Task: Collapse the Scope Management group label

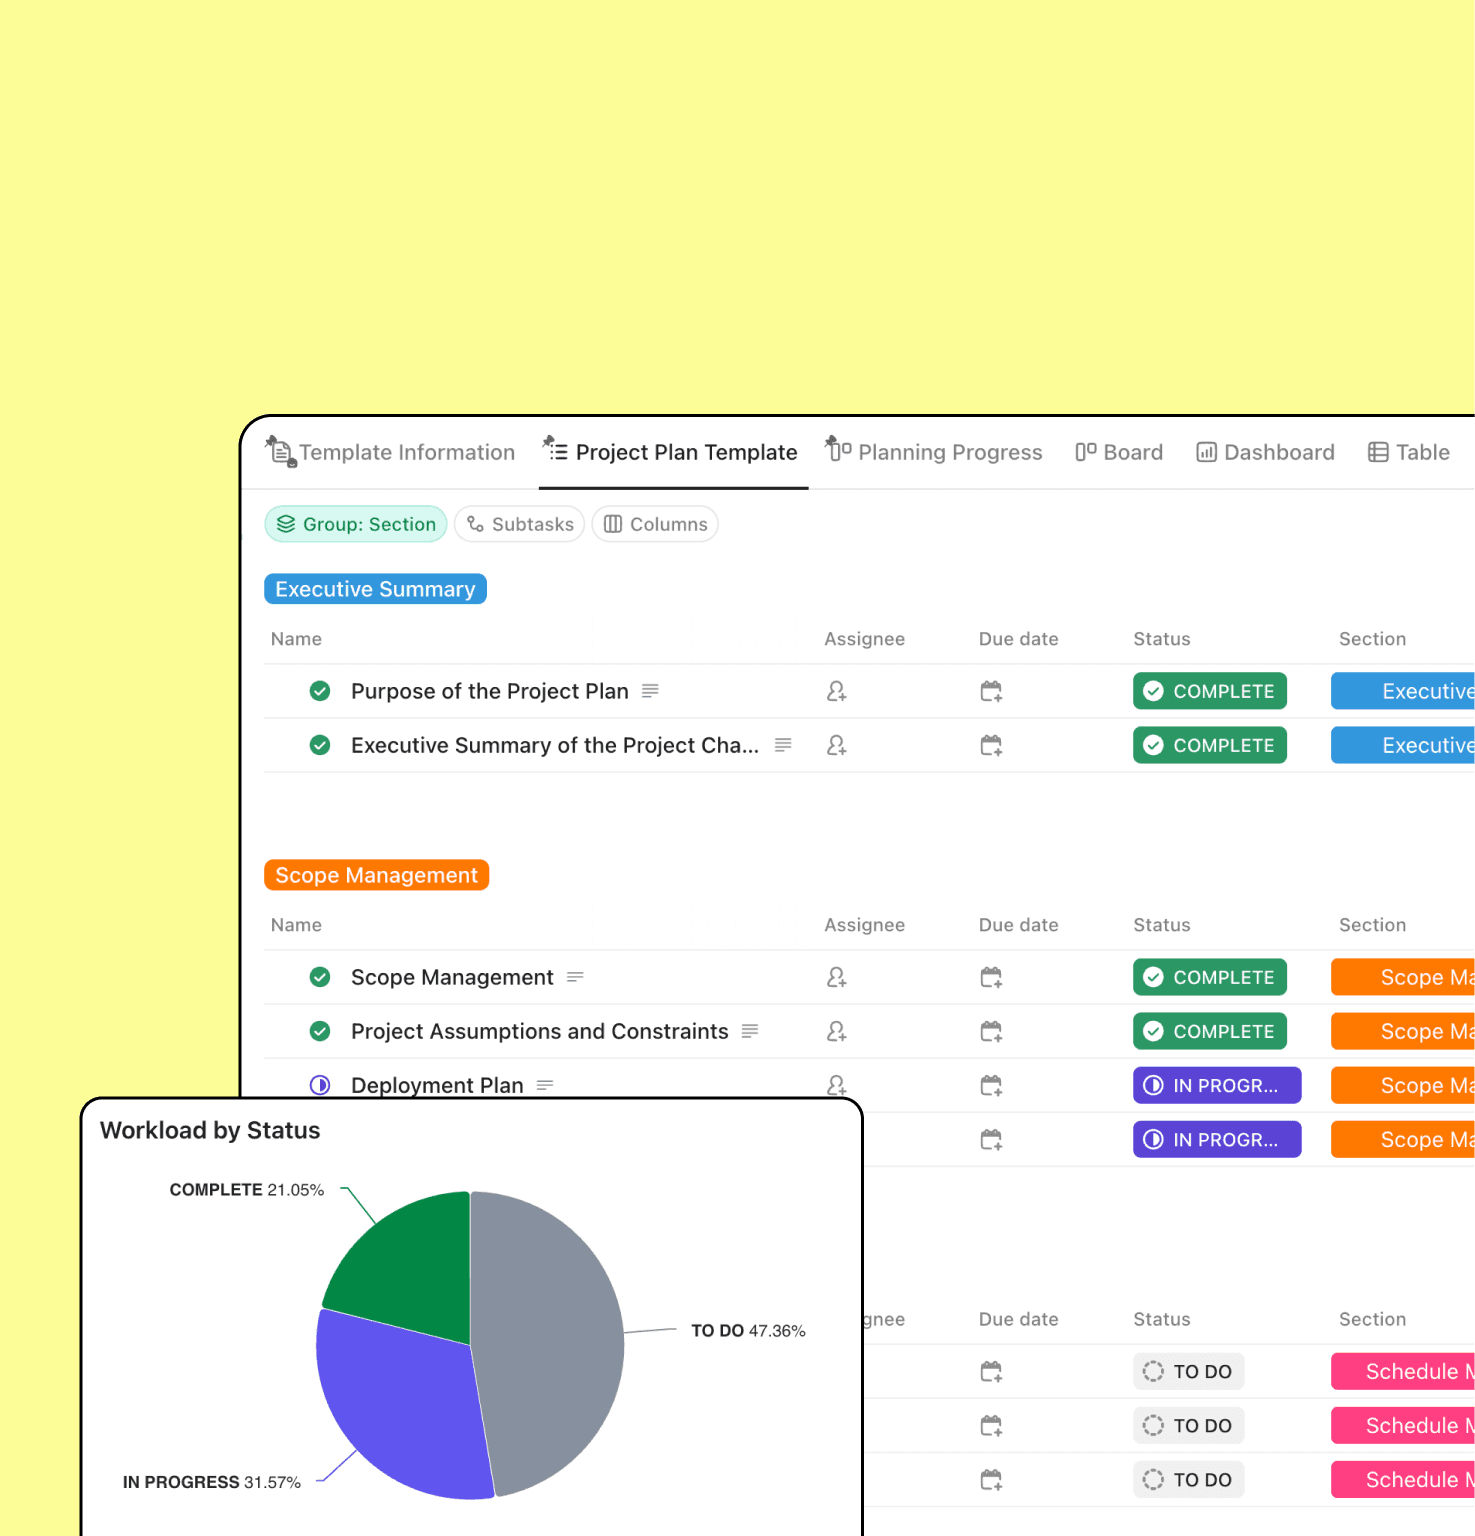Action: click(376, 875)
